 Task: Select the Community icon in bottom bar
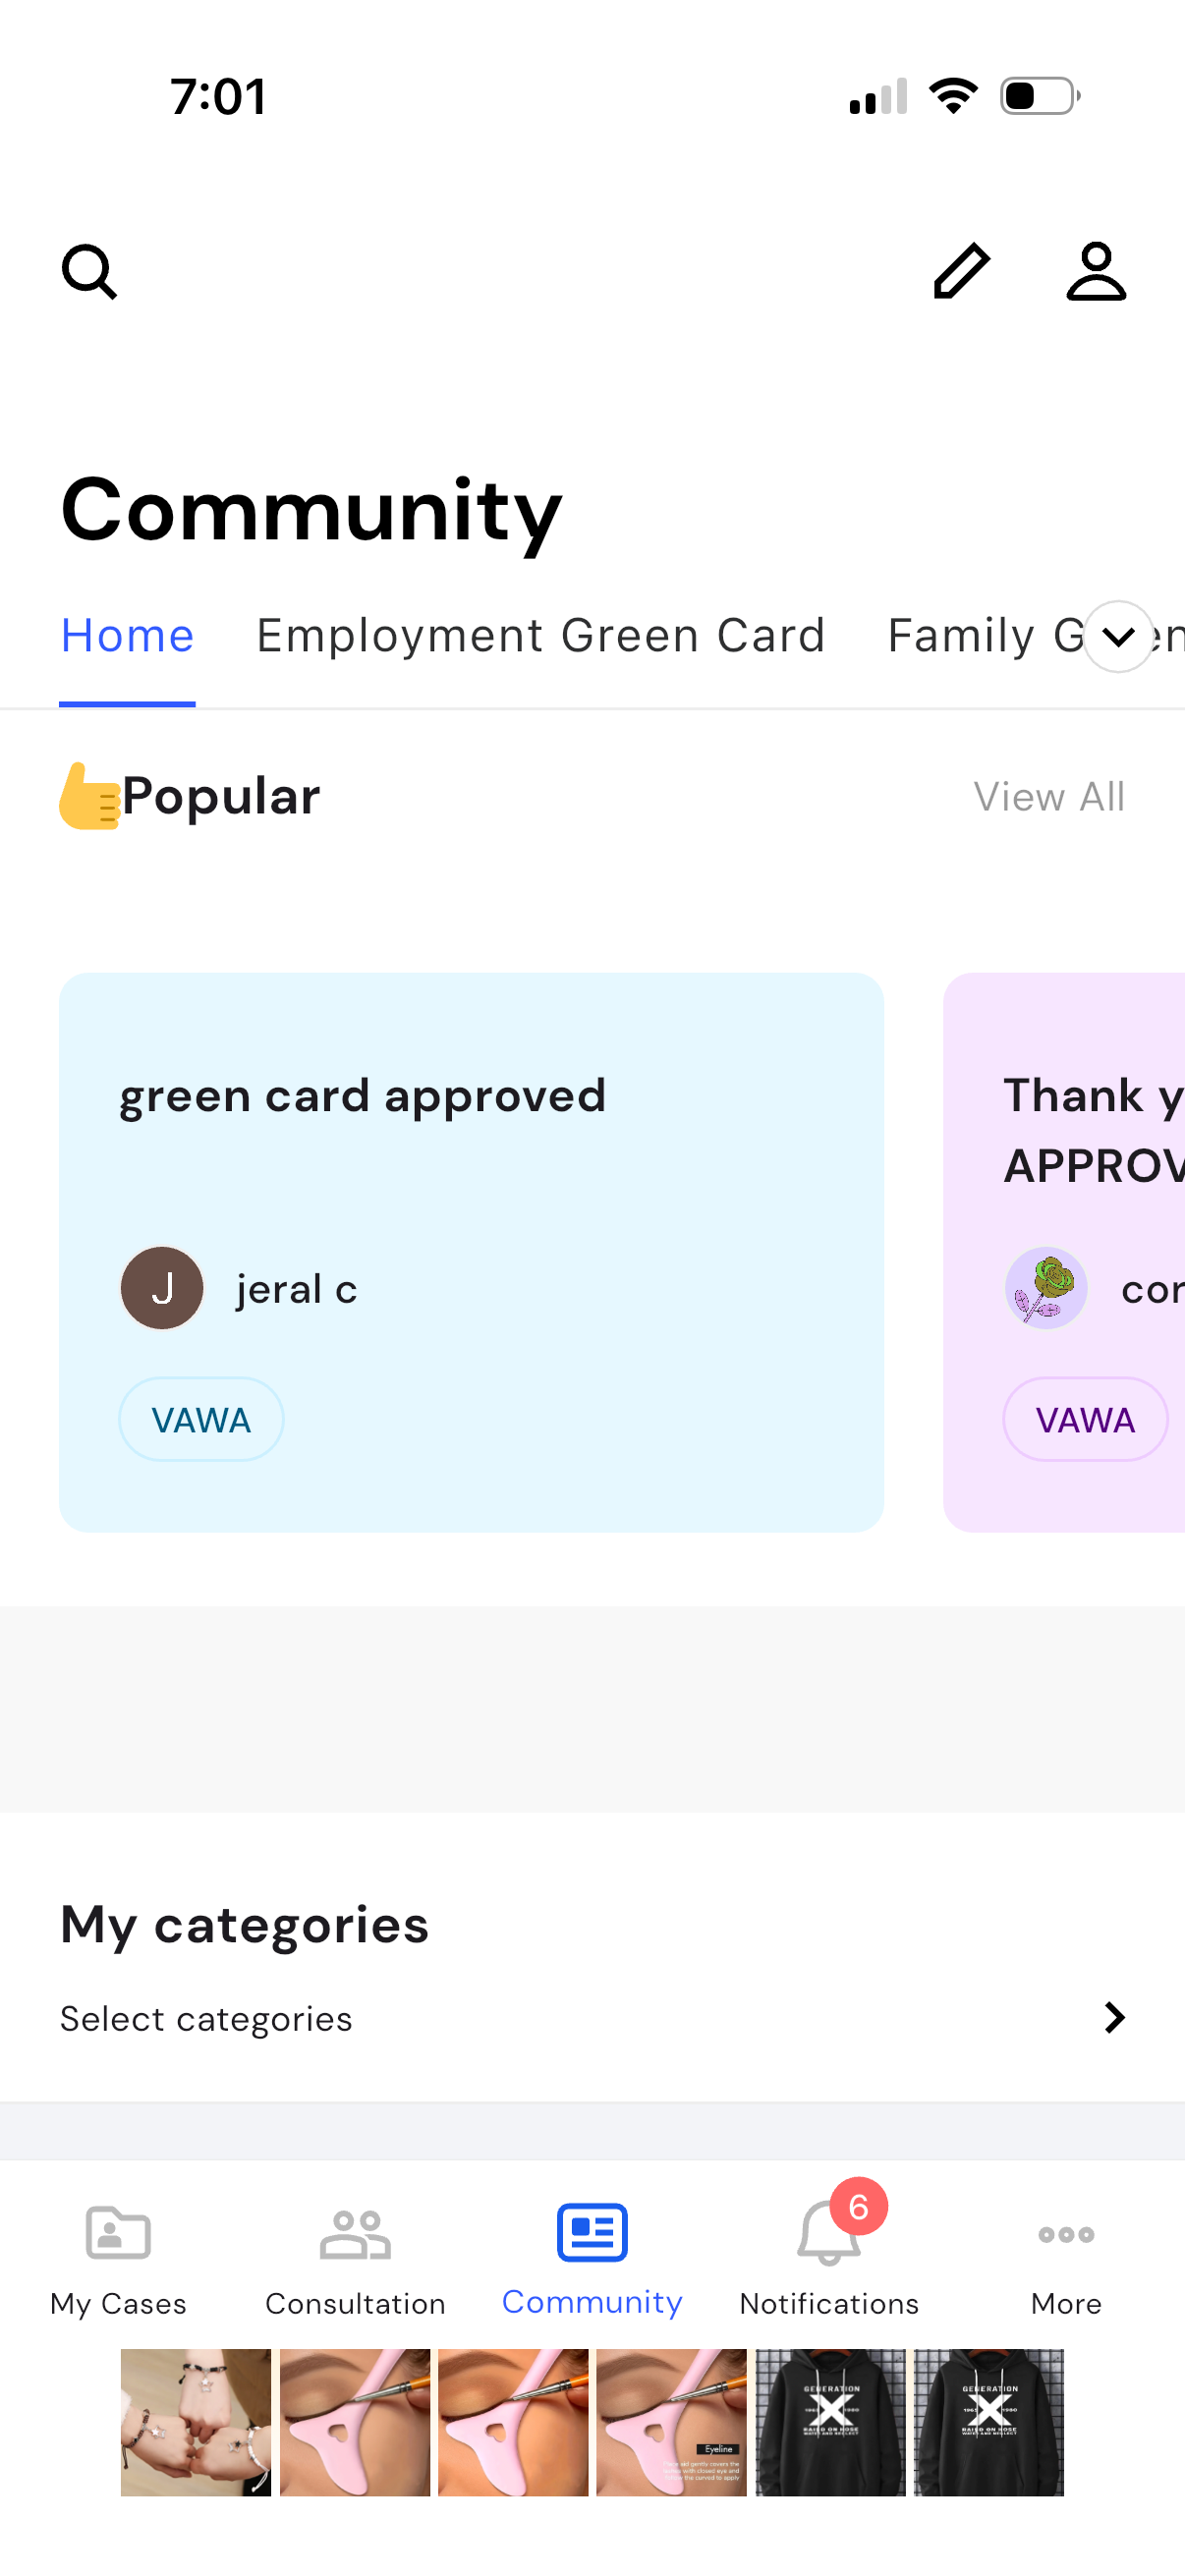592,2234
